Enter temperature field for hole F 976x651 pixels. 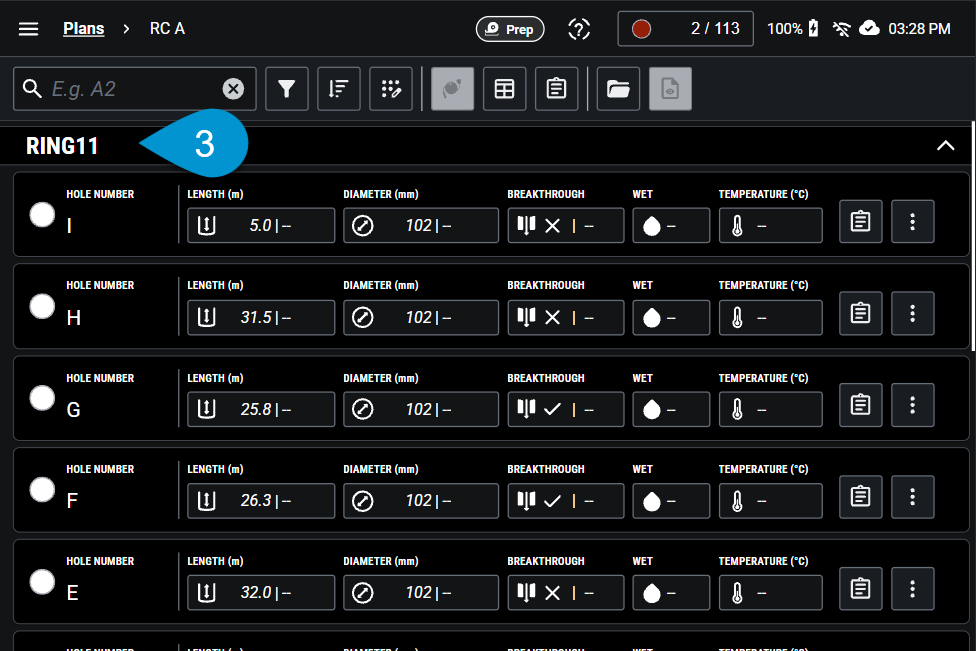(x=771, y=500)
